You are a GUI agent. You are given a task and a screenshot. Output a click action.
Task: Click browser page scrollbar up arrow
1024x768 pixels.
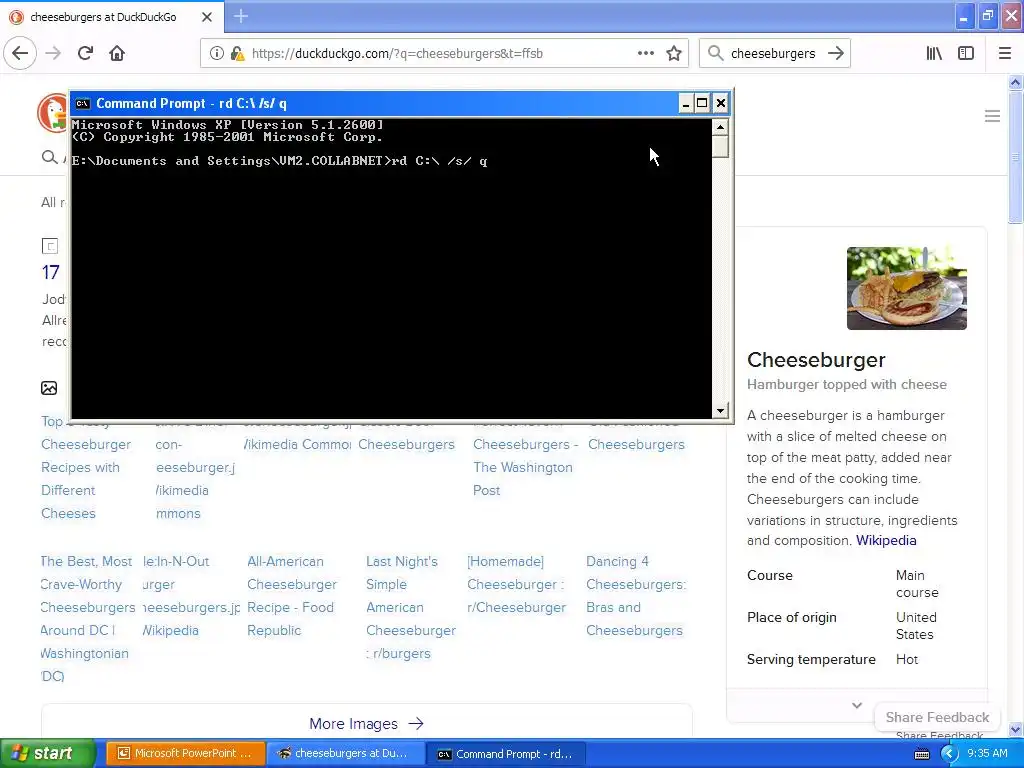[1015, 83]
